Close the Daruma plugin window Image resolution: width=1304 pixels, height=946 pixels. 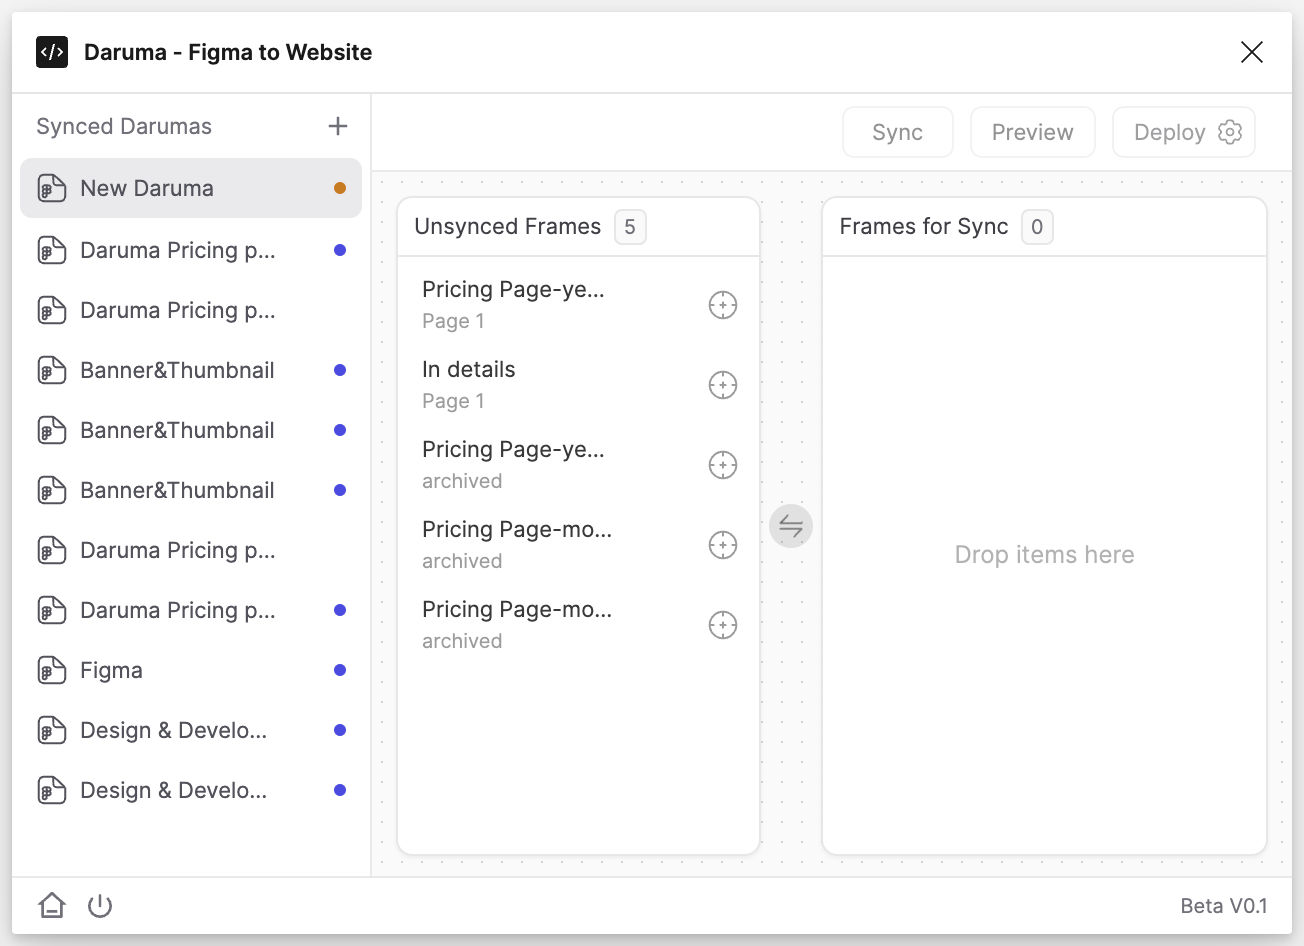[x=1252, y=52]
